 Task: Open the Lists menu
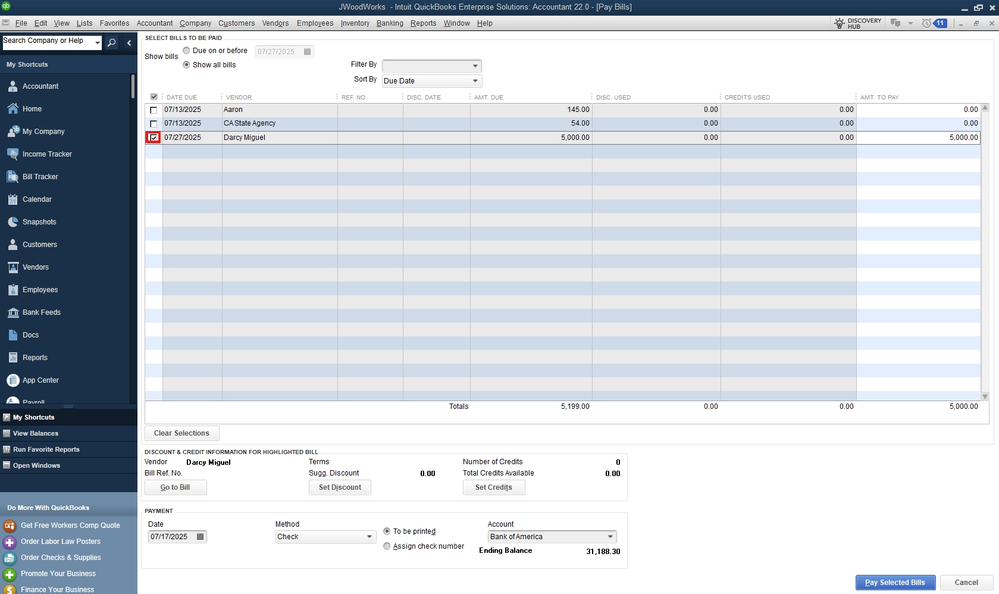point(84,23)
